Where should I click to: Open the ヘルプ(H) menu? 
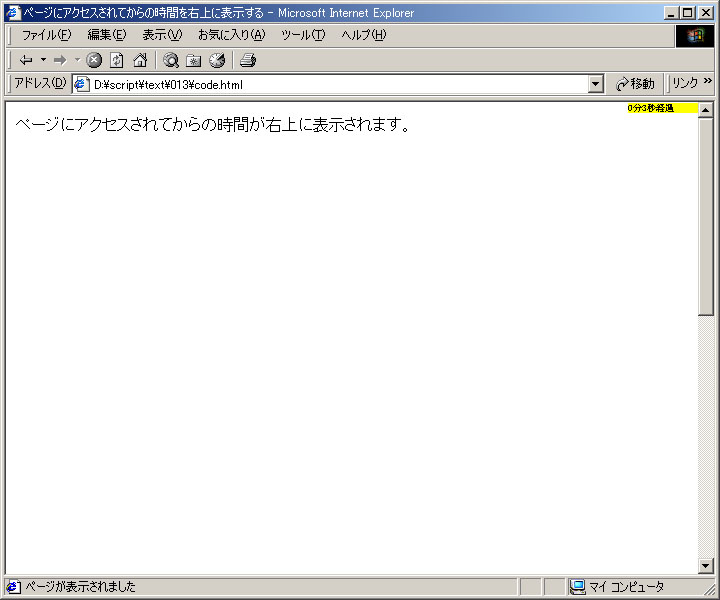coord(363,35)
